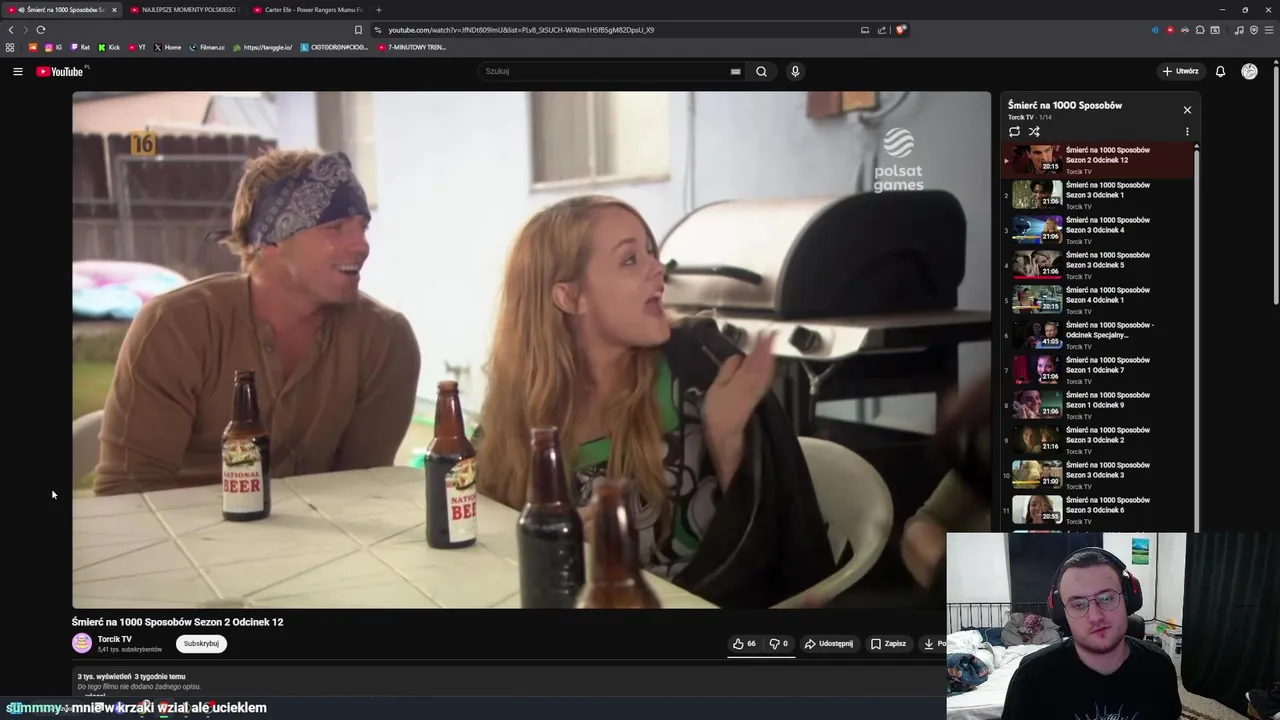The width and height of the screenshot is (1280, 720).
Task: Open the picture-in-picture icon in address bar
Action: [x=865, y=30]
